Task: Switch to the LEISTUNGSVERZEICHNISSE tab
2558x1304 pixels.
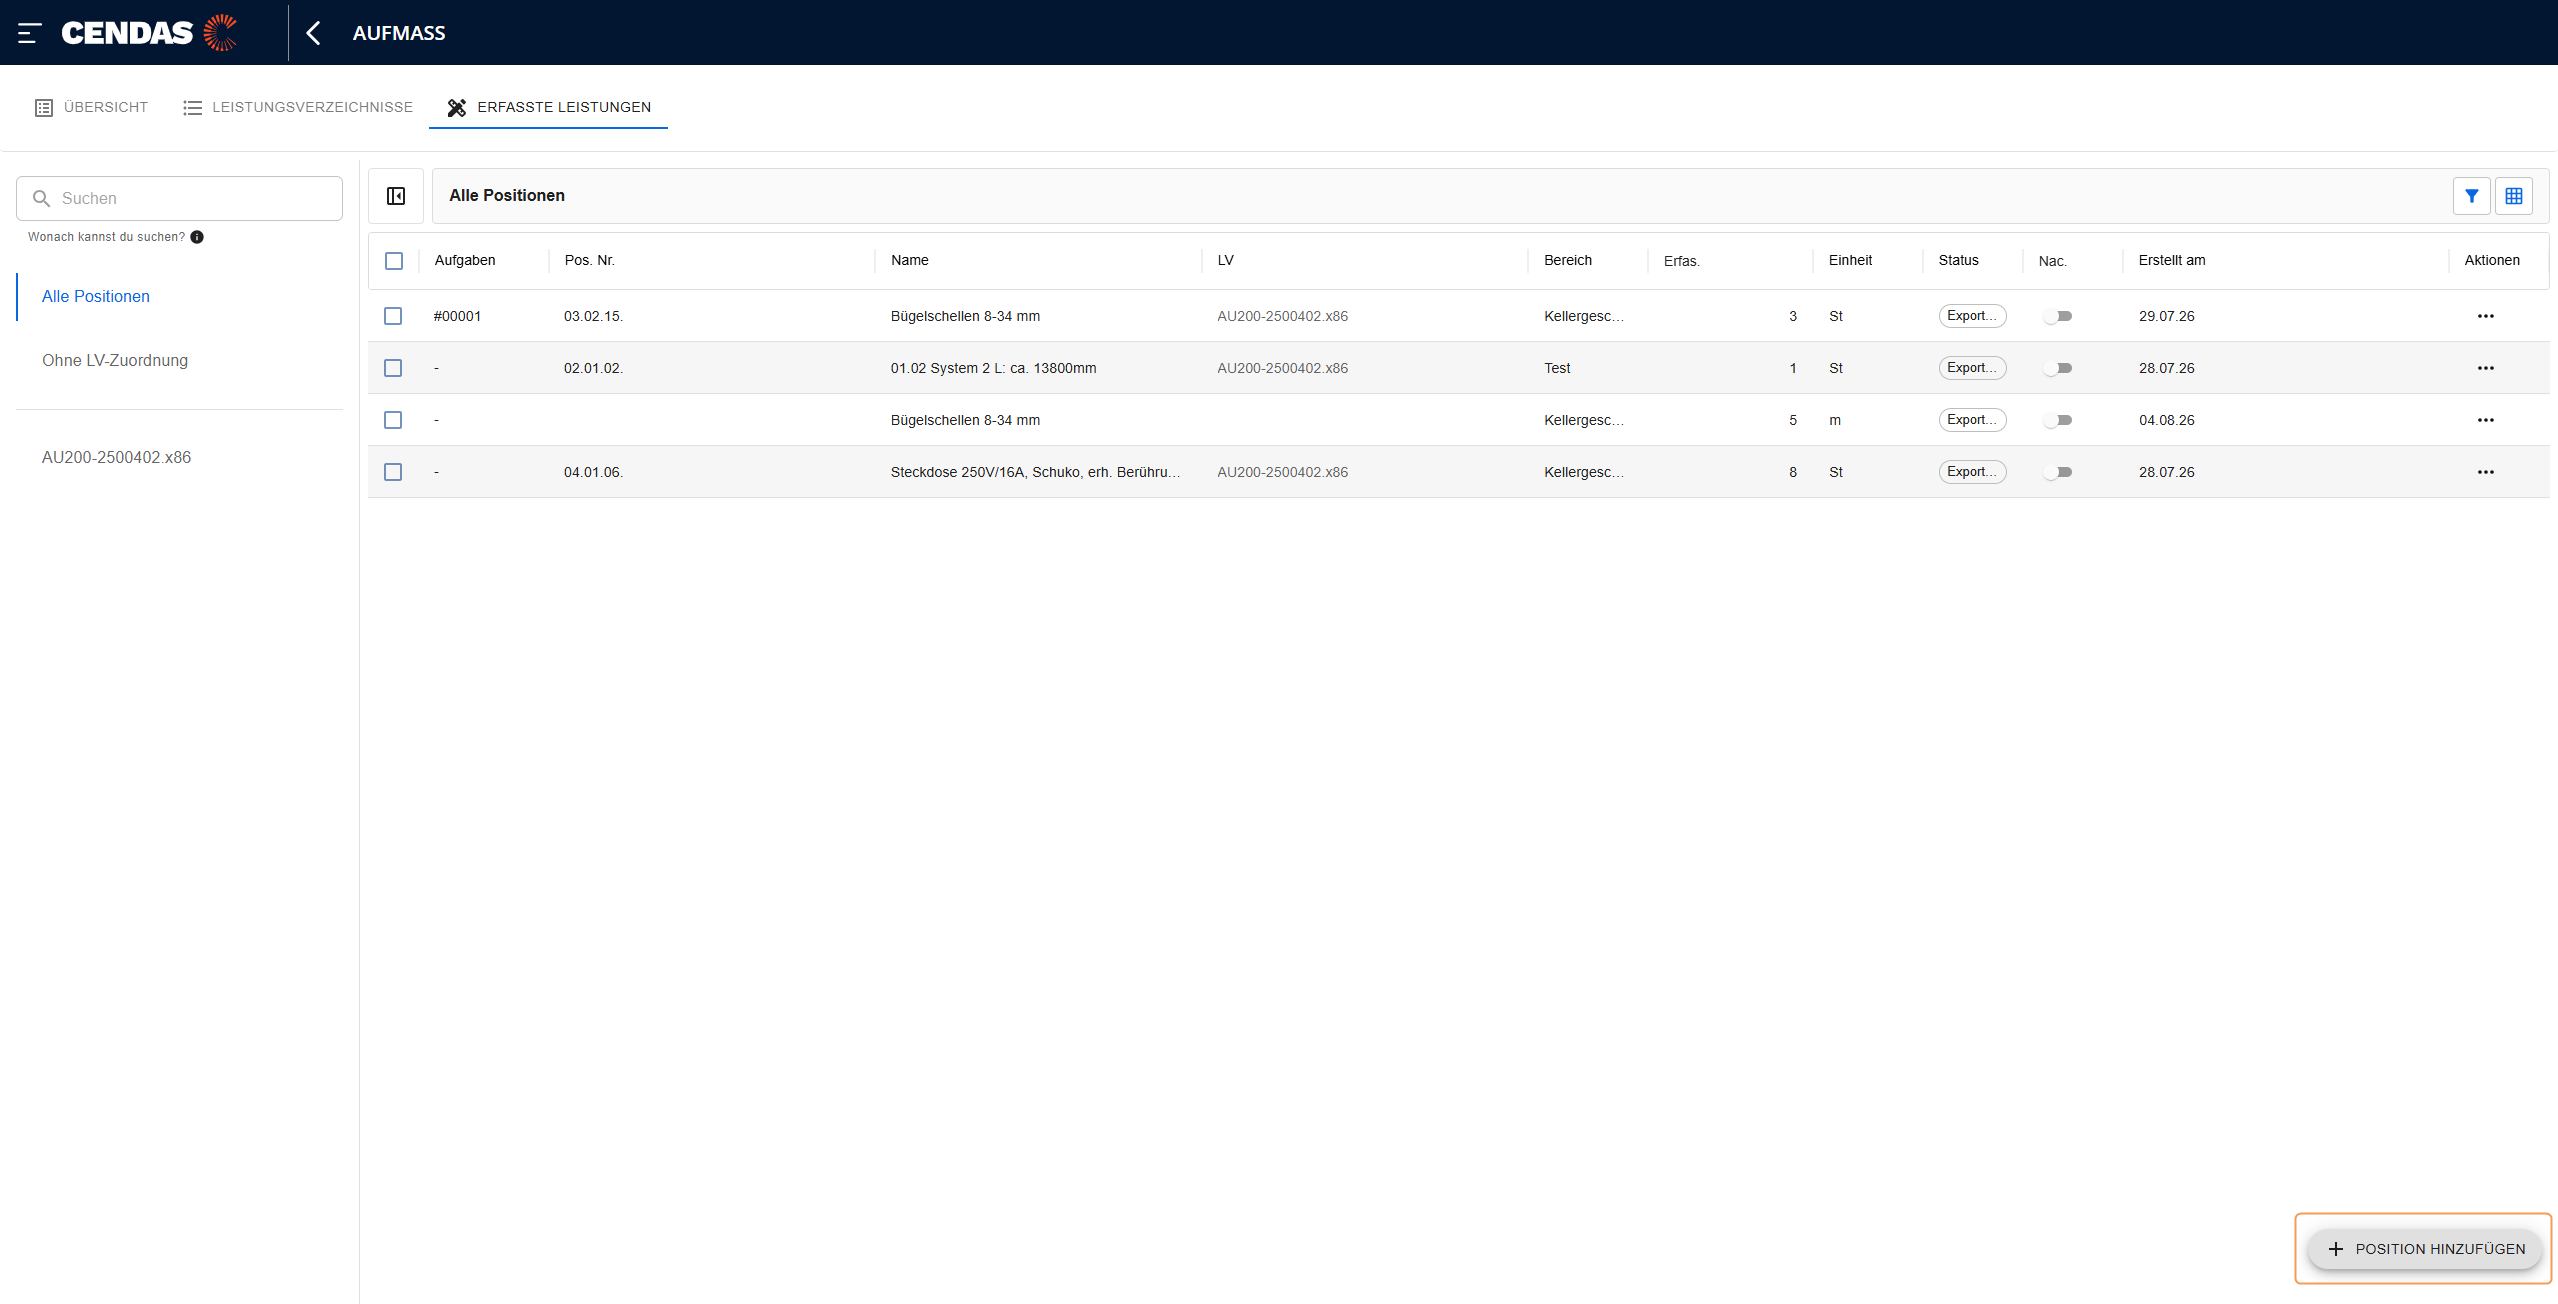Action: (x=298, y=107)
